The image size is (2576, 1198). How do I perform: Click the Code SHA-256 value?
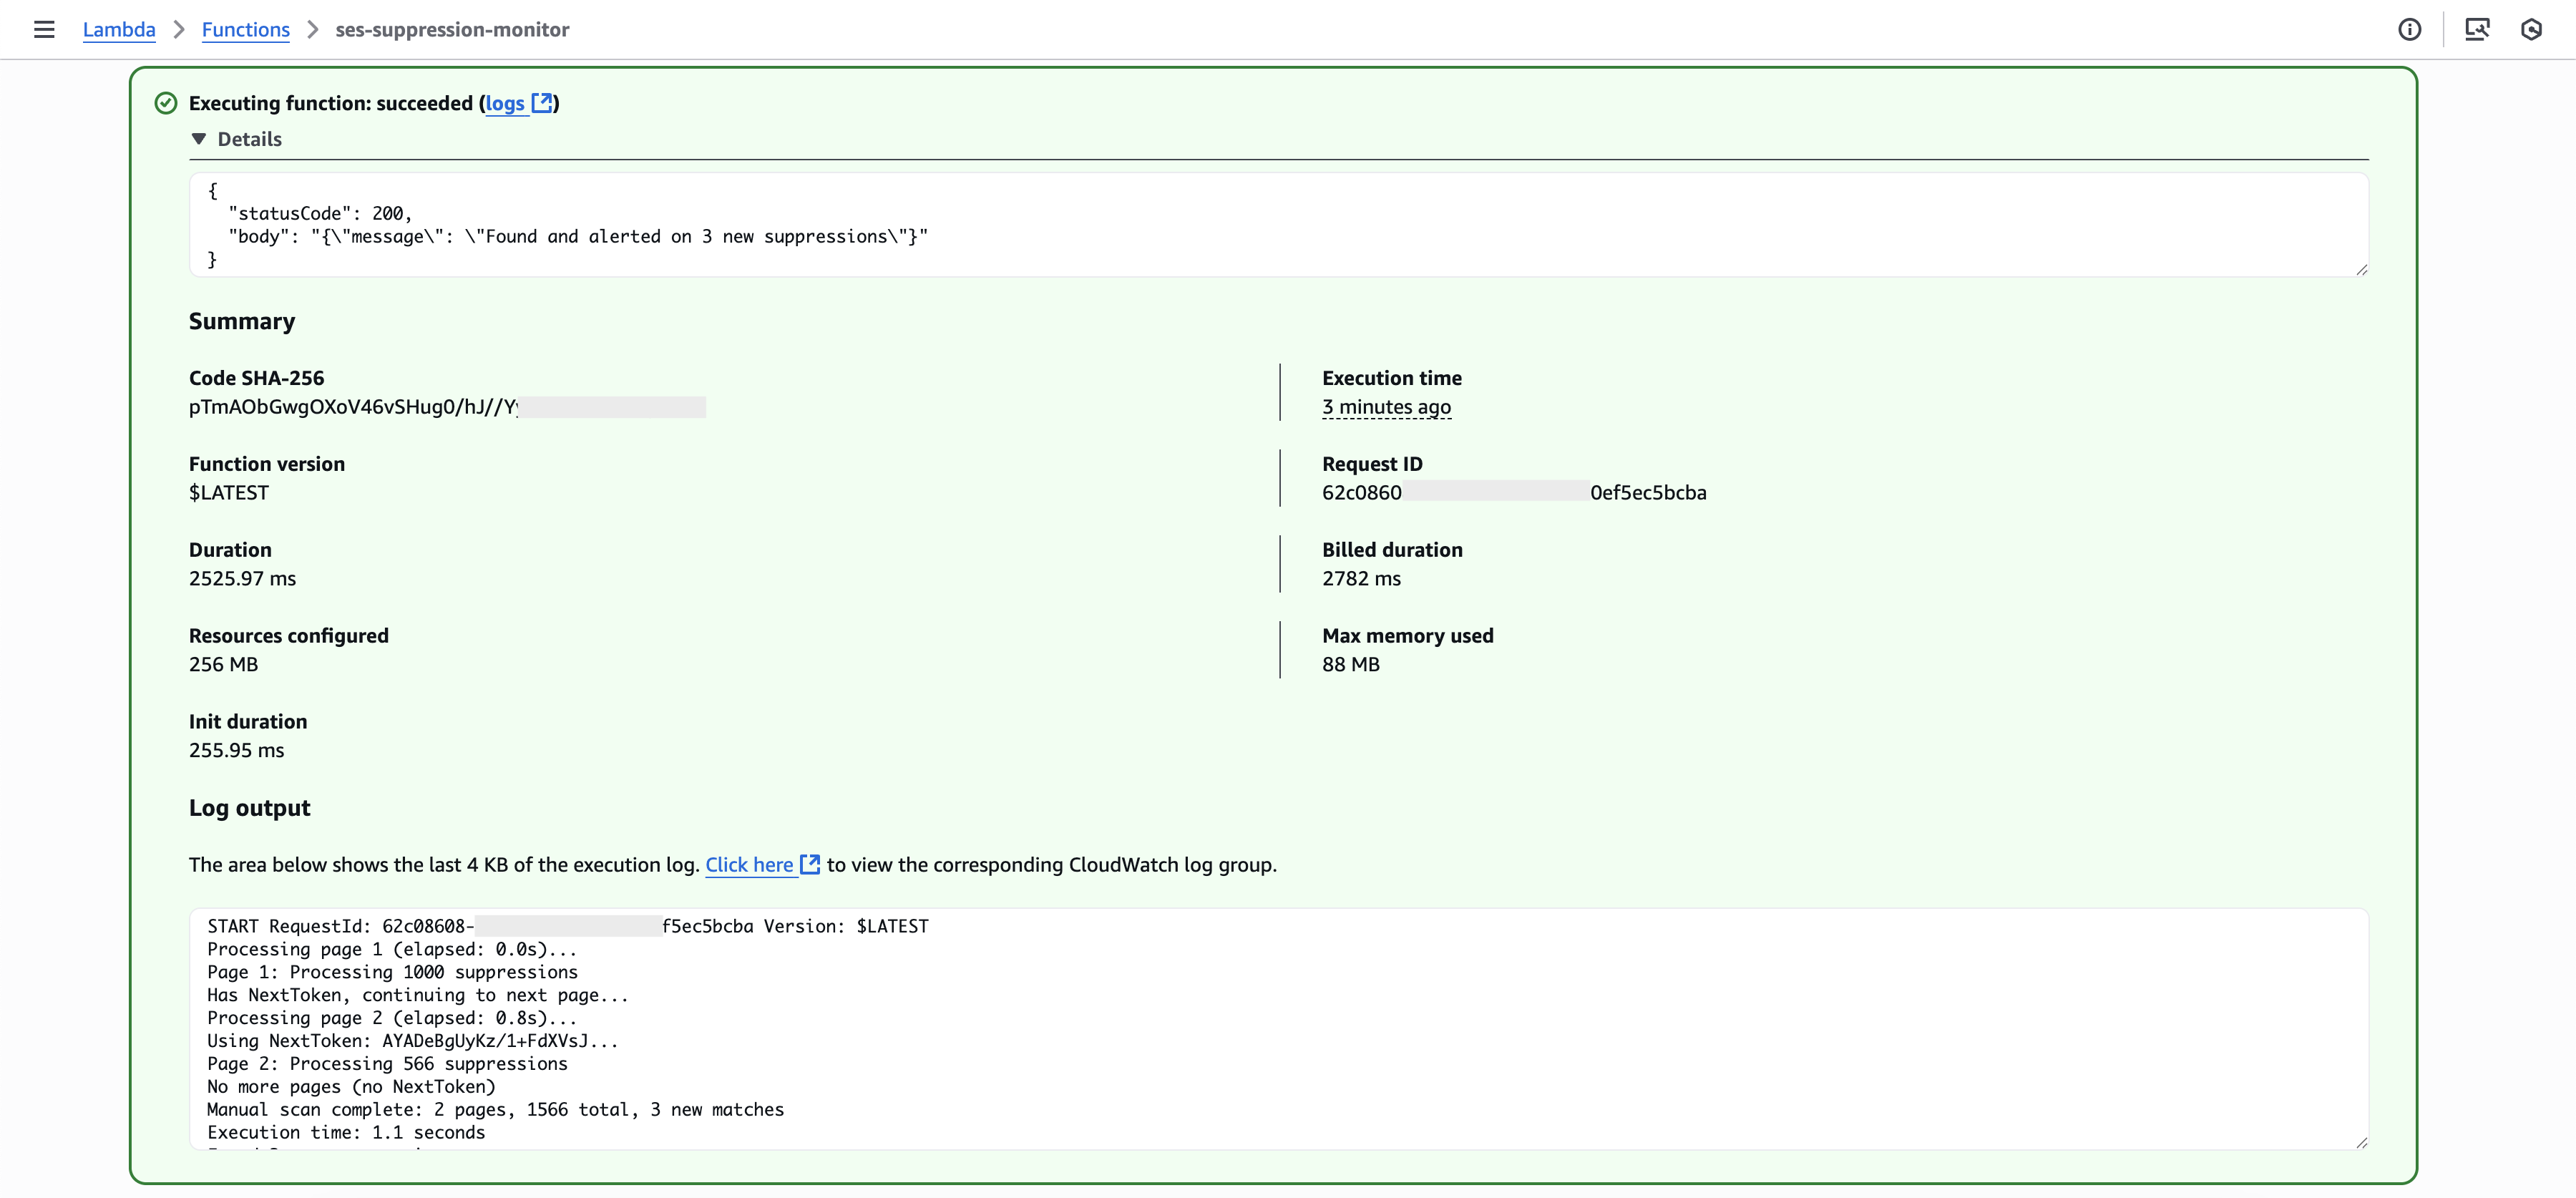(x=447, y=407)
